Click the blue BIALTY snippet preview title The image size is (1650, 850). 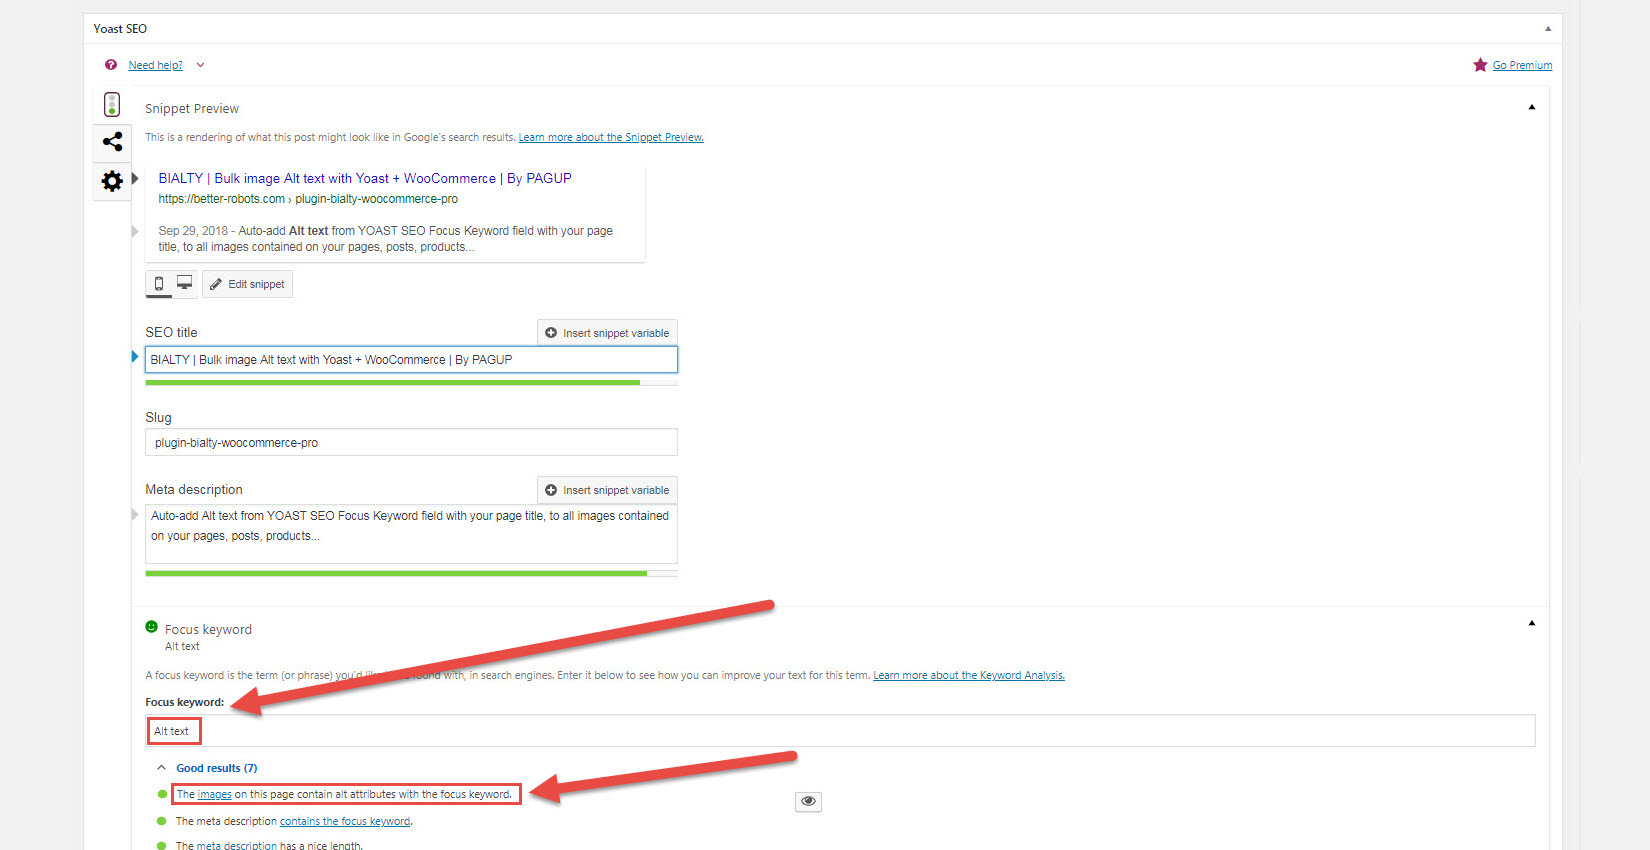click(365, 178)
